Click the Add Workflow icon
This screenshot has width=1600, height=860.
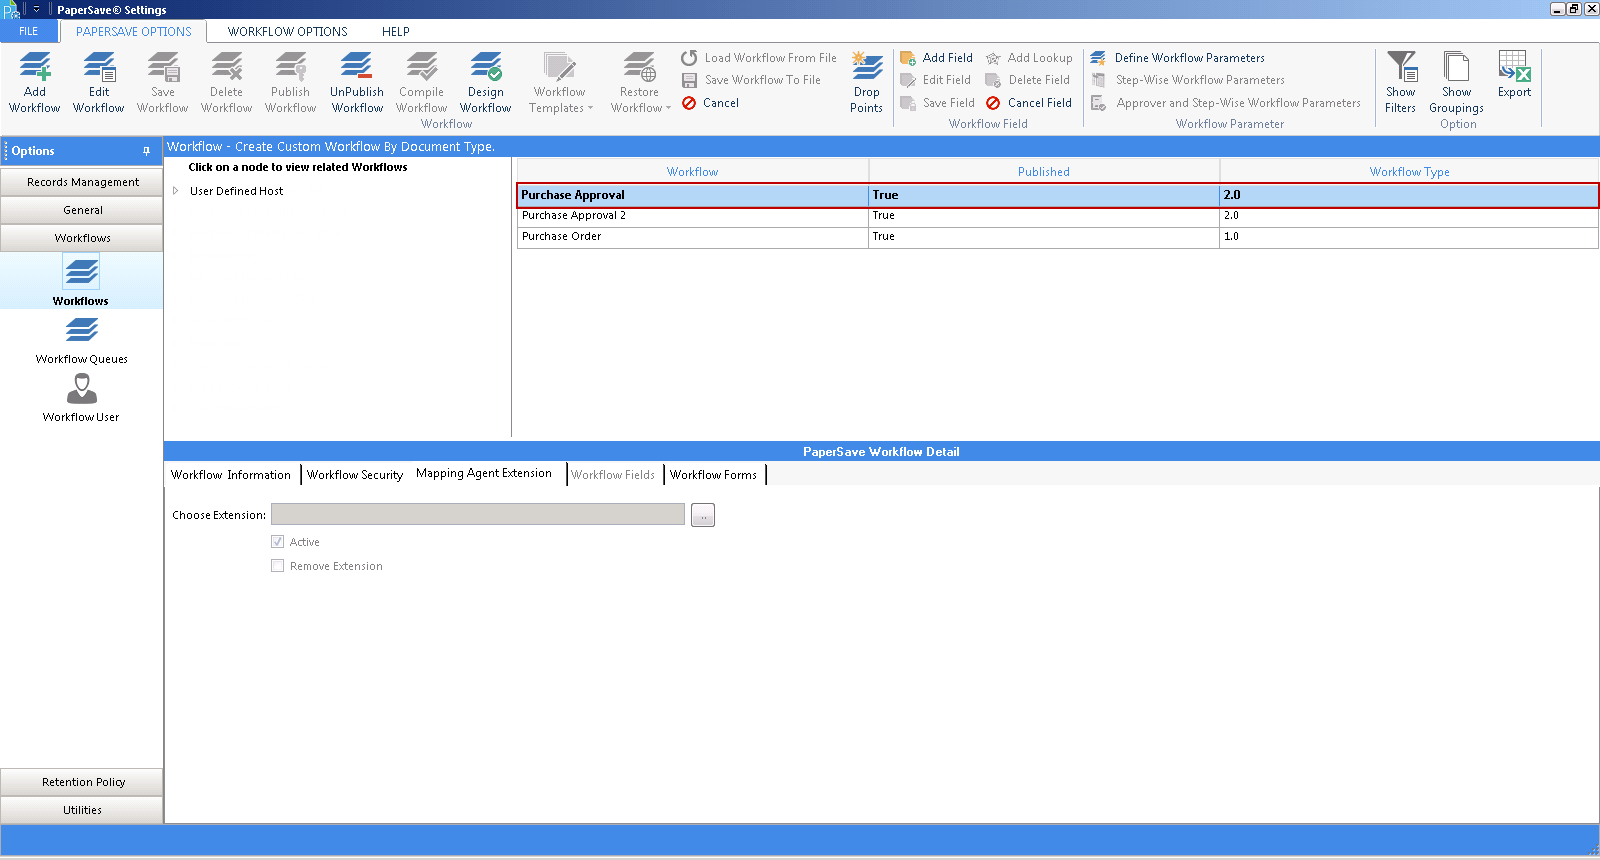tap(35, 82)
